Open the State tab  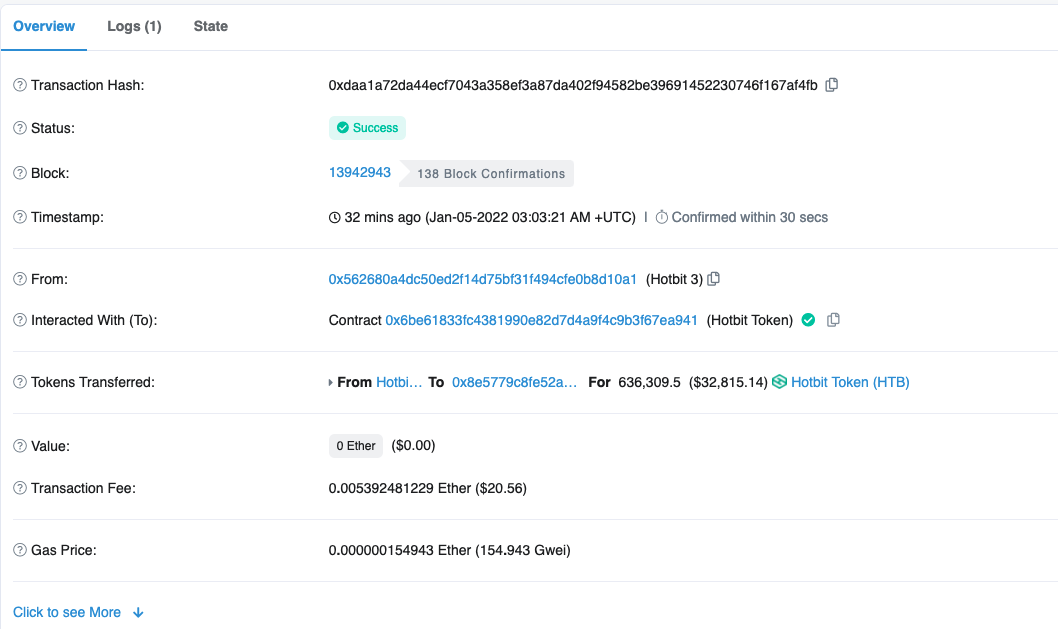point(210,26)
